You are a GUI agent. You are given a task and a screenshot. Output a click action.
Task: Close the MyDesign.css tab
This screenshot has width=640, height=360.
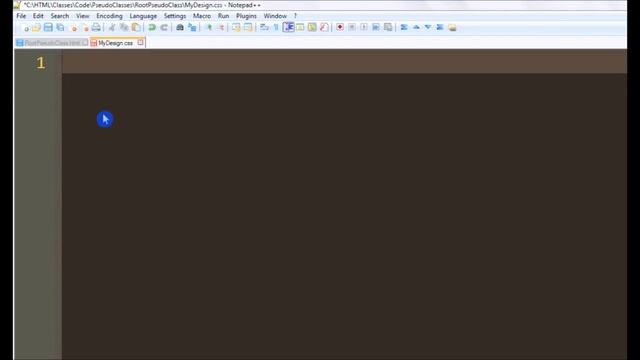point(140,42)
